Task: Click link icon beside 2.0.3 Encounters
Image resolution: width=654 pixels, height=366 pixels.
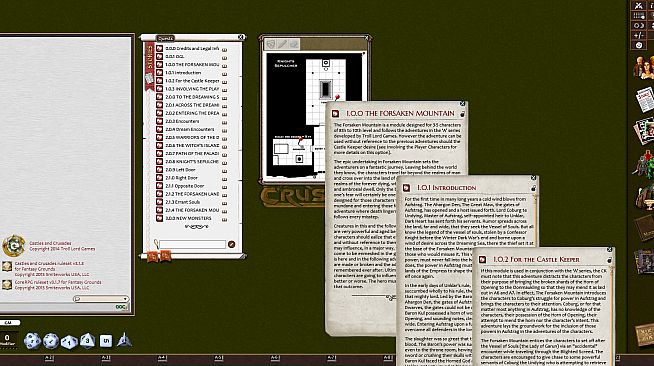Action: pos(159,121)
